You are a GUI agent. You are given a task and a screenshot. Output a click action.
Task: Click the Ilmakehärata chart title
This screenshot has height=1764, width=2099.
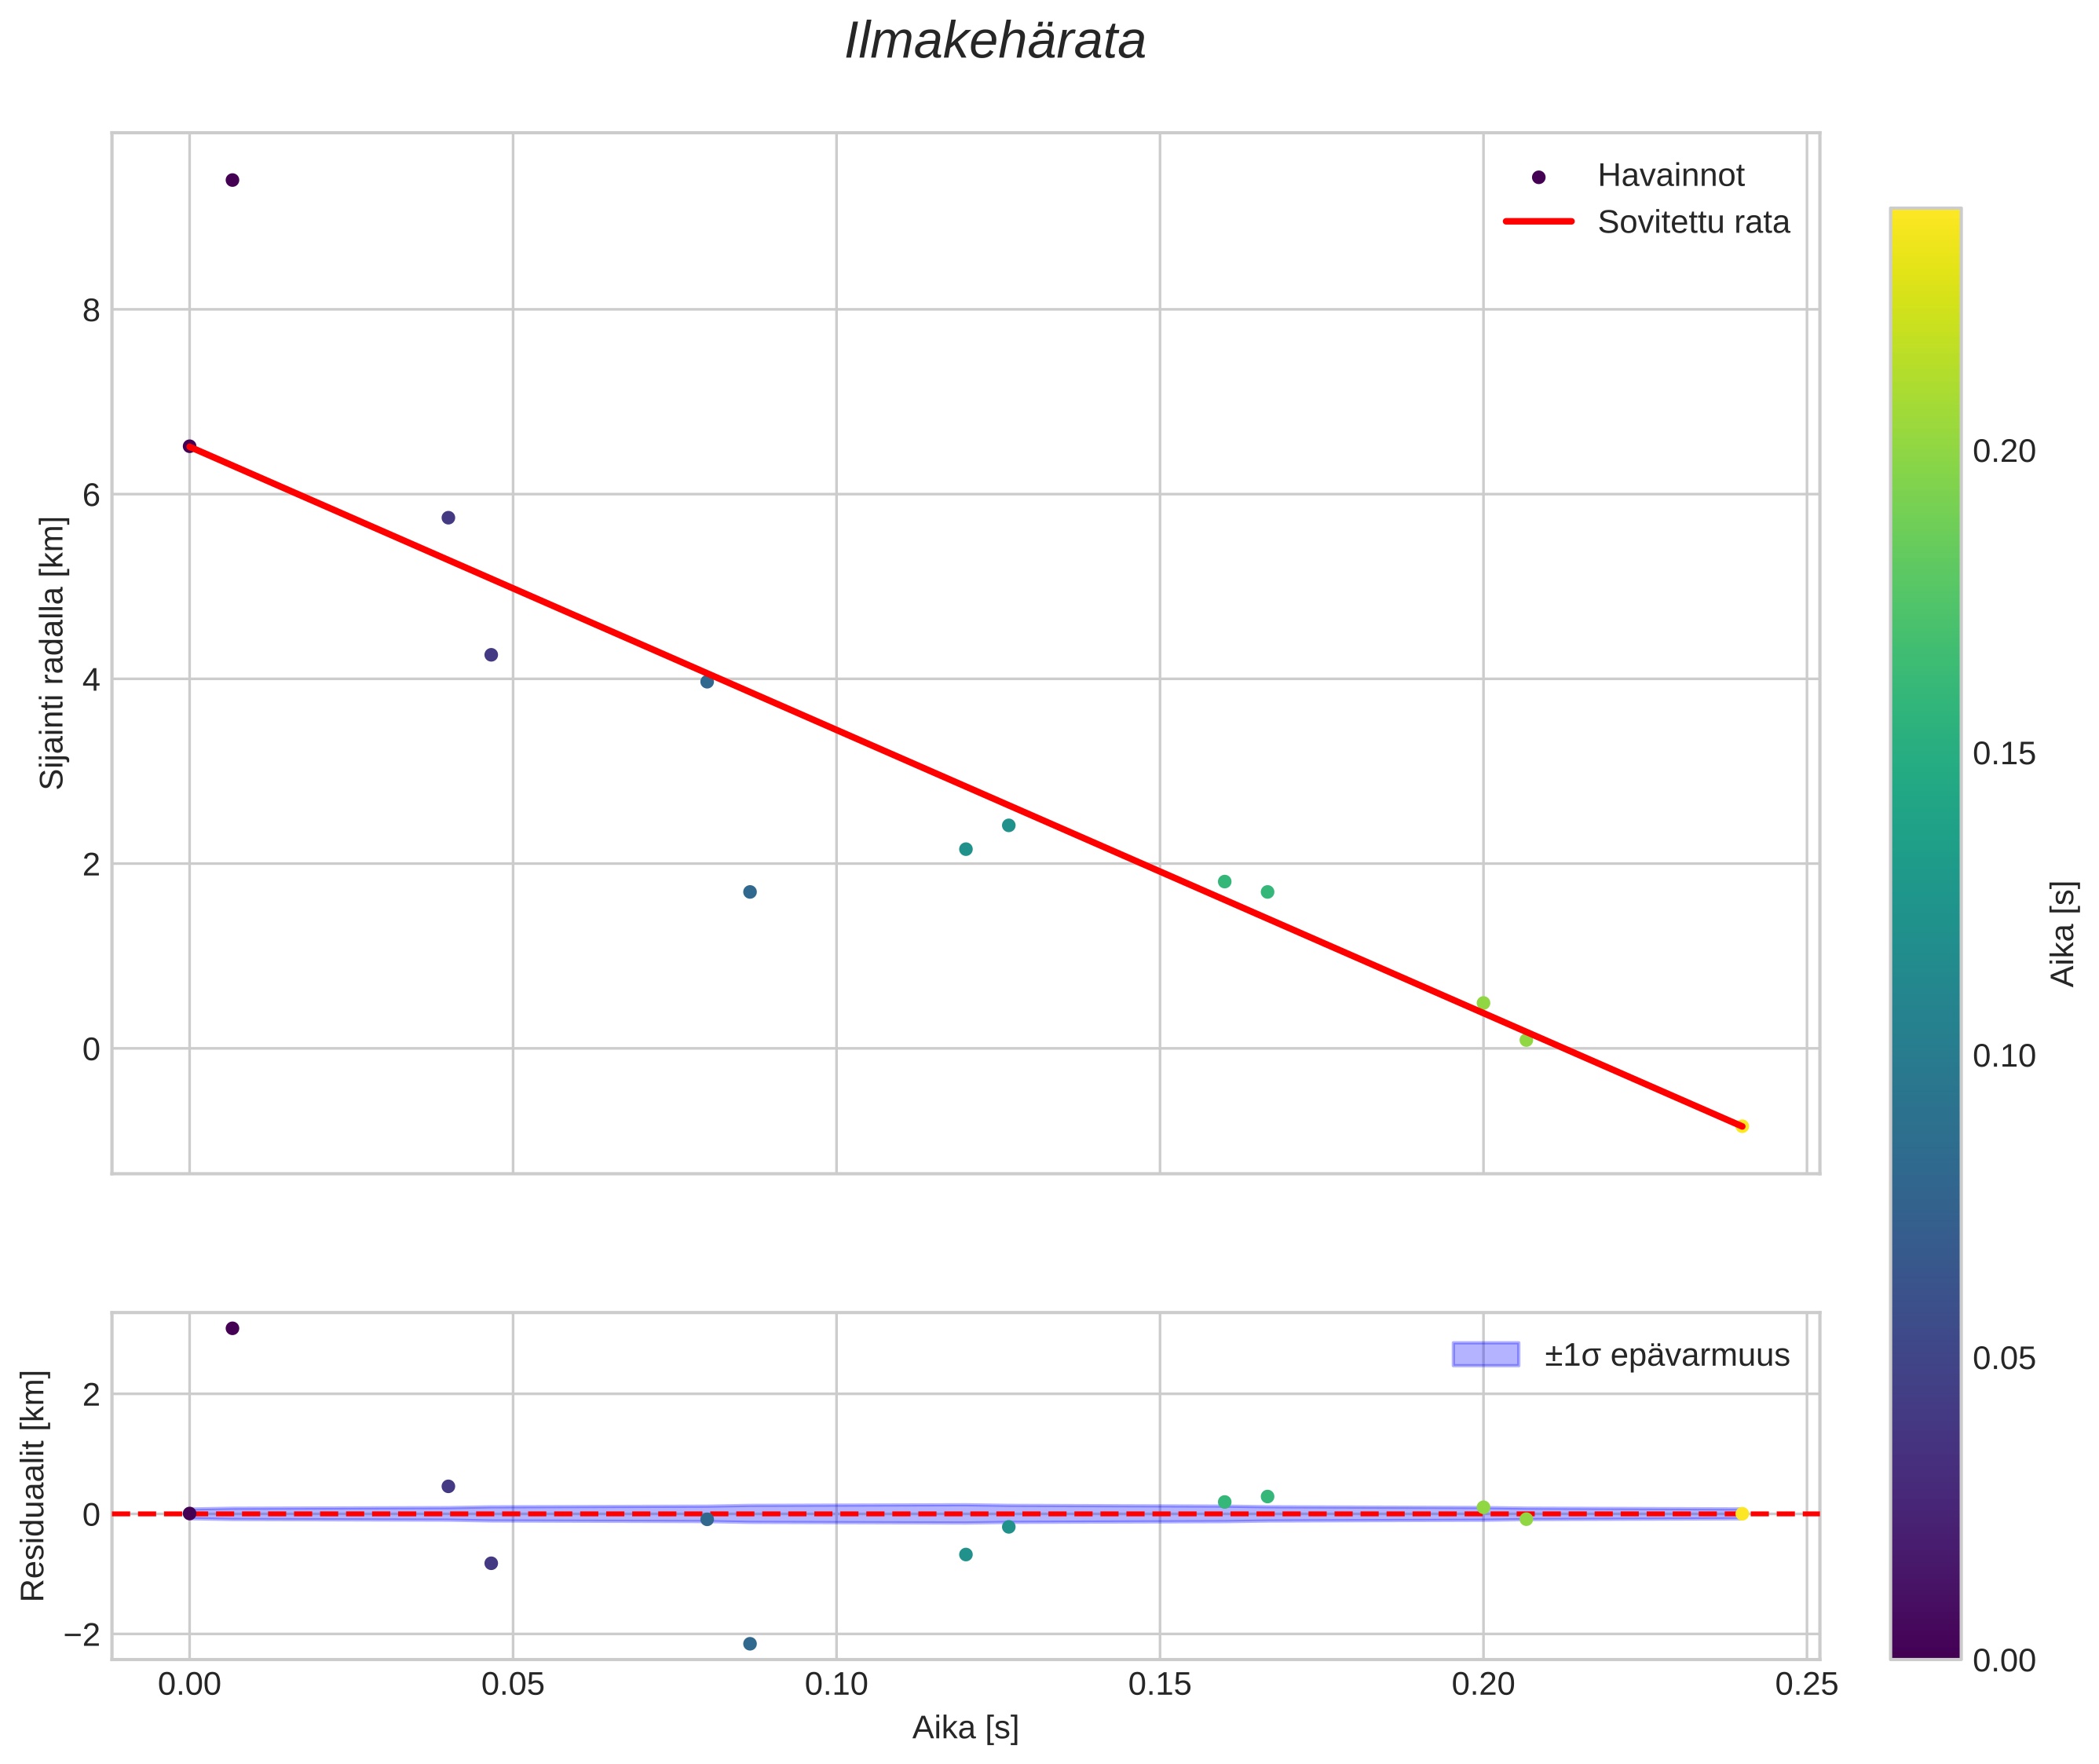[995, 42]
